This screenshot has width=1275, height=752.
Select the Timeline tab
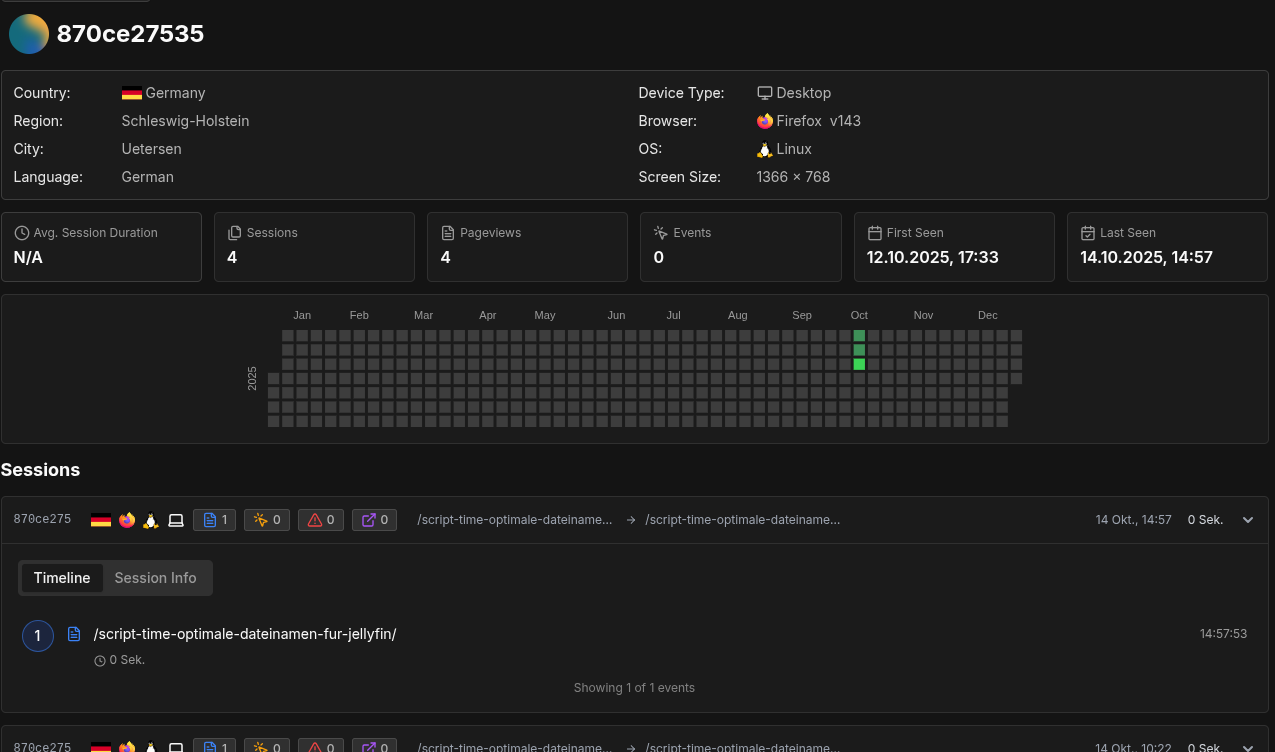pos(62,578)
